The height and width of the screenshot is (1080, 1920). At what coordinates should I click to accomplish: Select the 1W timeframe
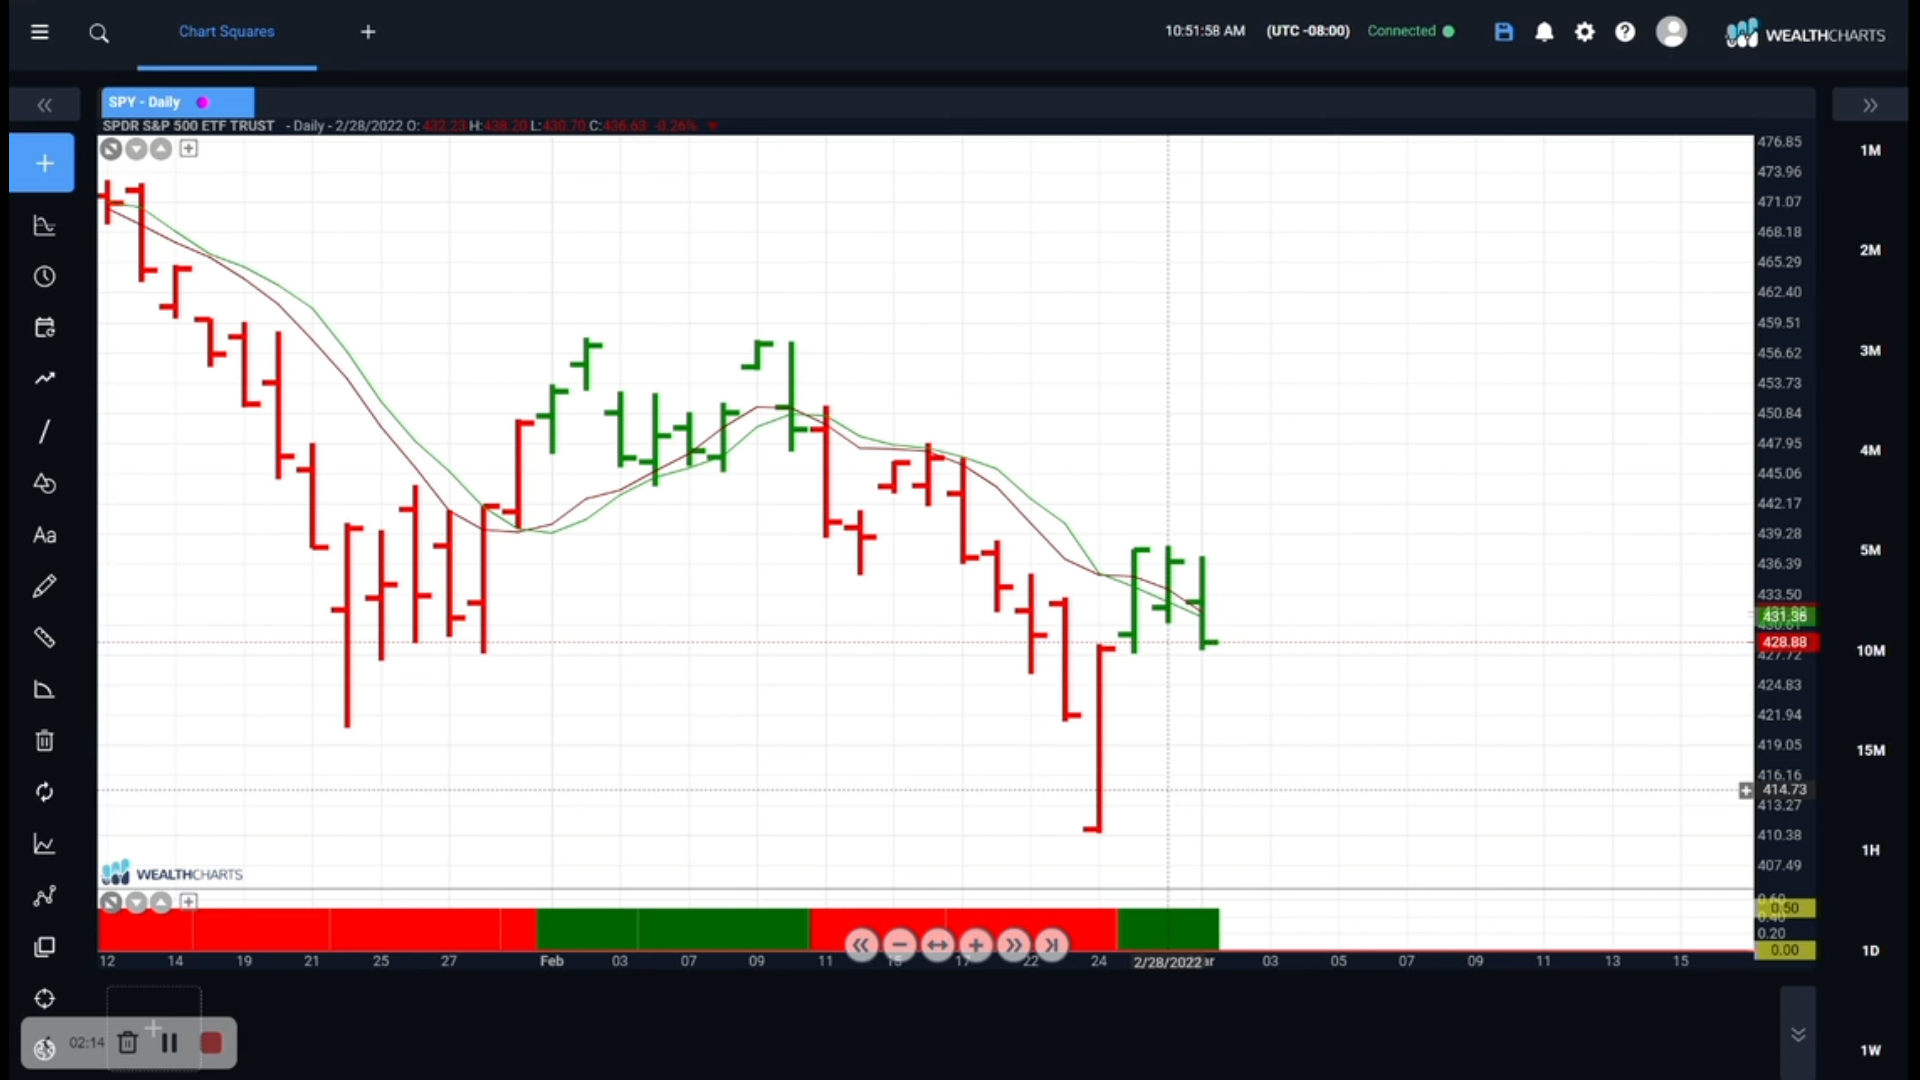coord(1870,1050)
